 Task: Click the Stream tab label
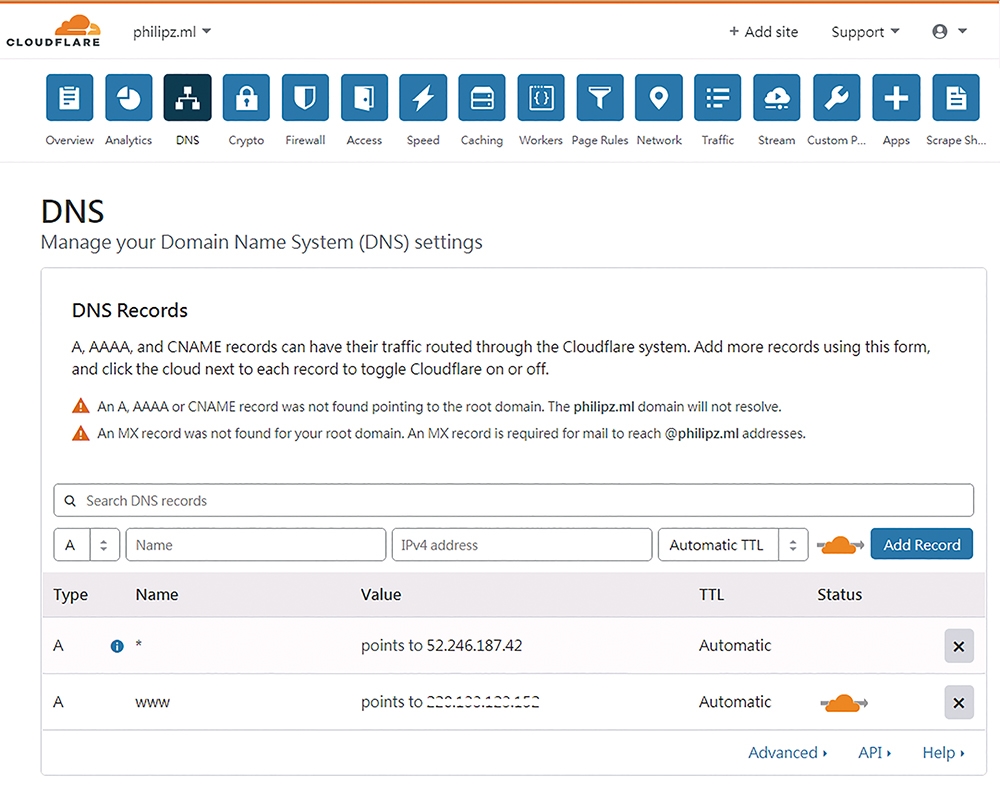(x=776, y=140)
